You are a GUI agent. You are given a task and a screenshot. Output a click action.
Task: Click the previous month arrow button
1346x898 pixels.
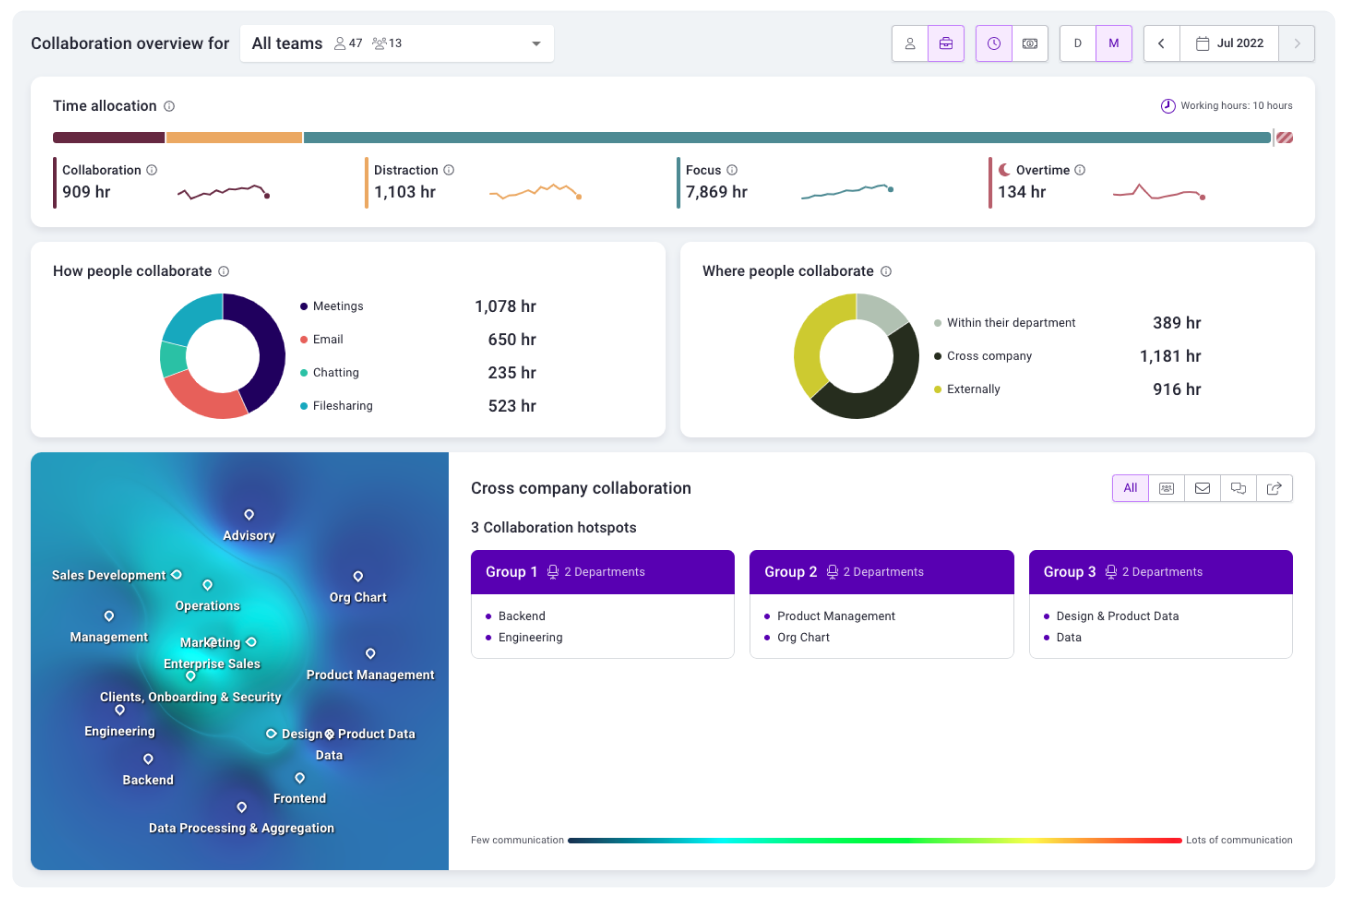pyautogui.click(x=1161, y=43)
